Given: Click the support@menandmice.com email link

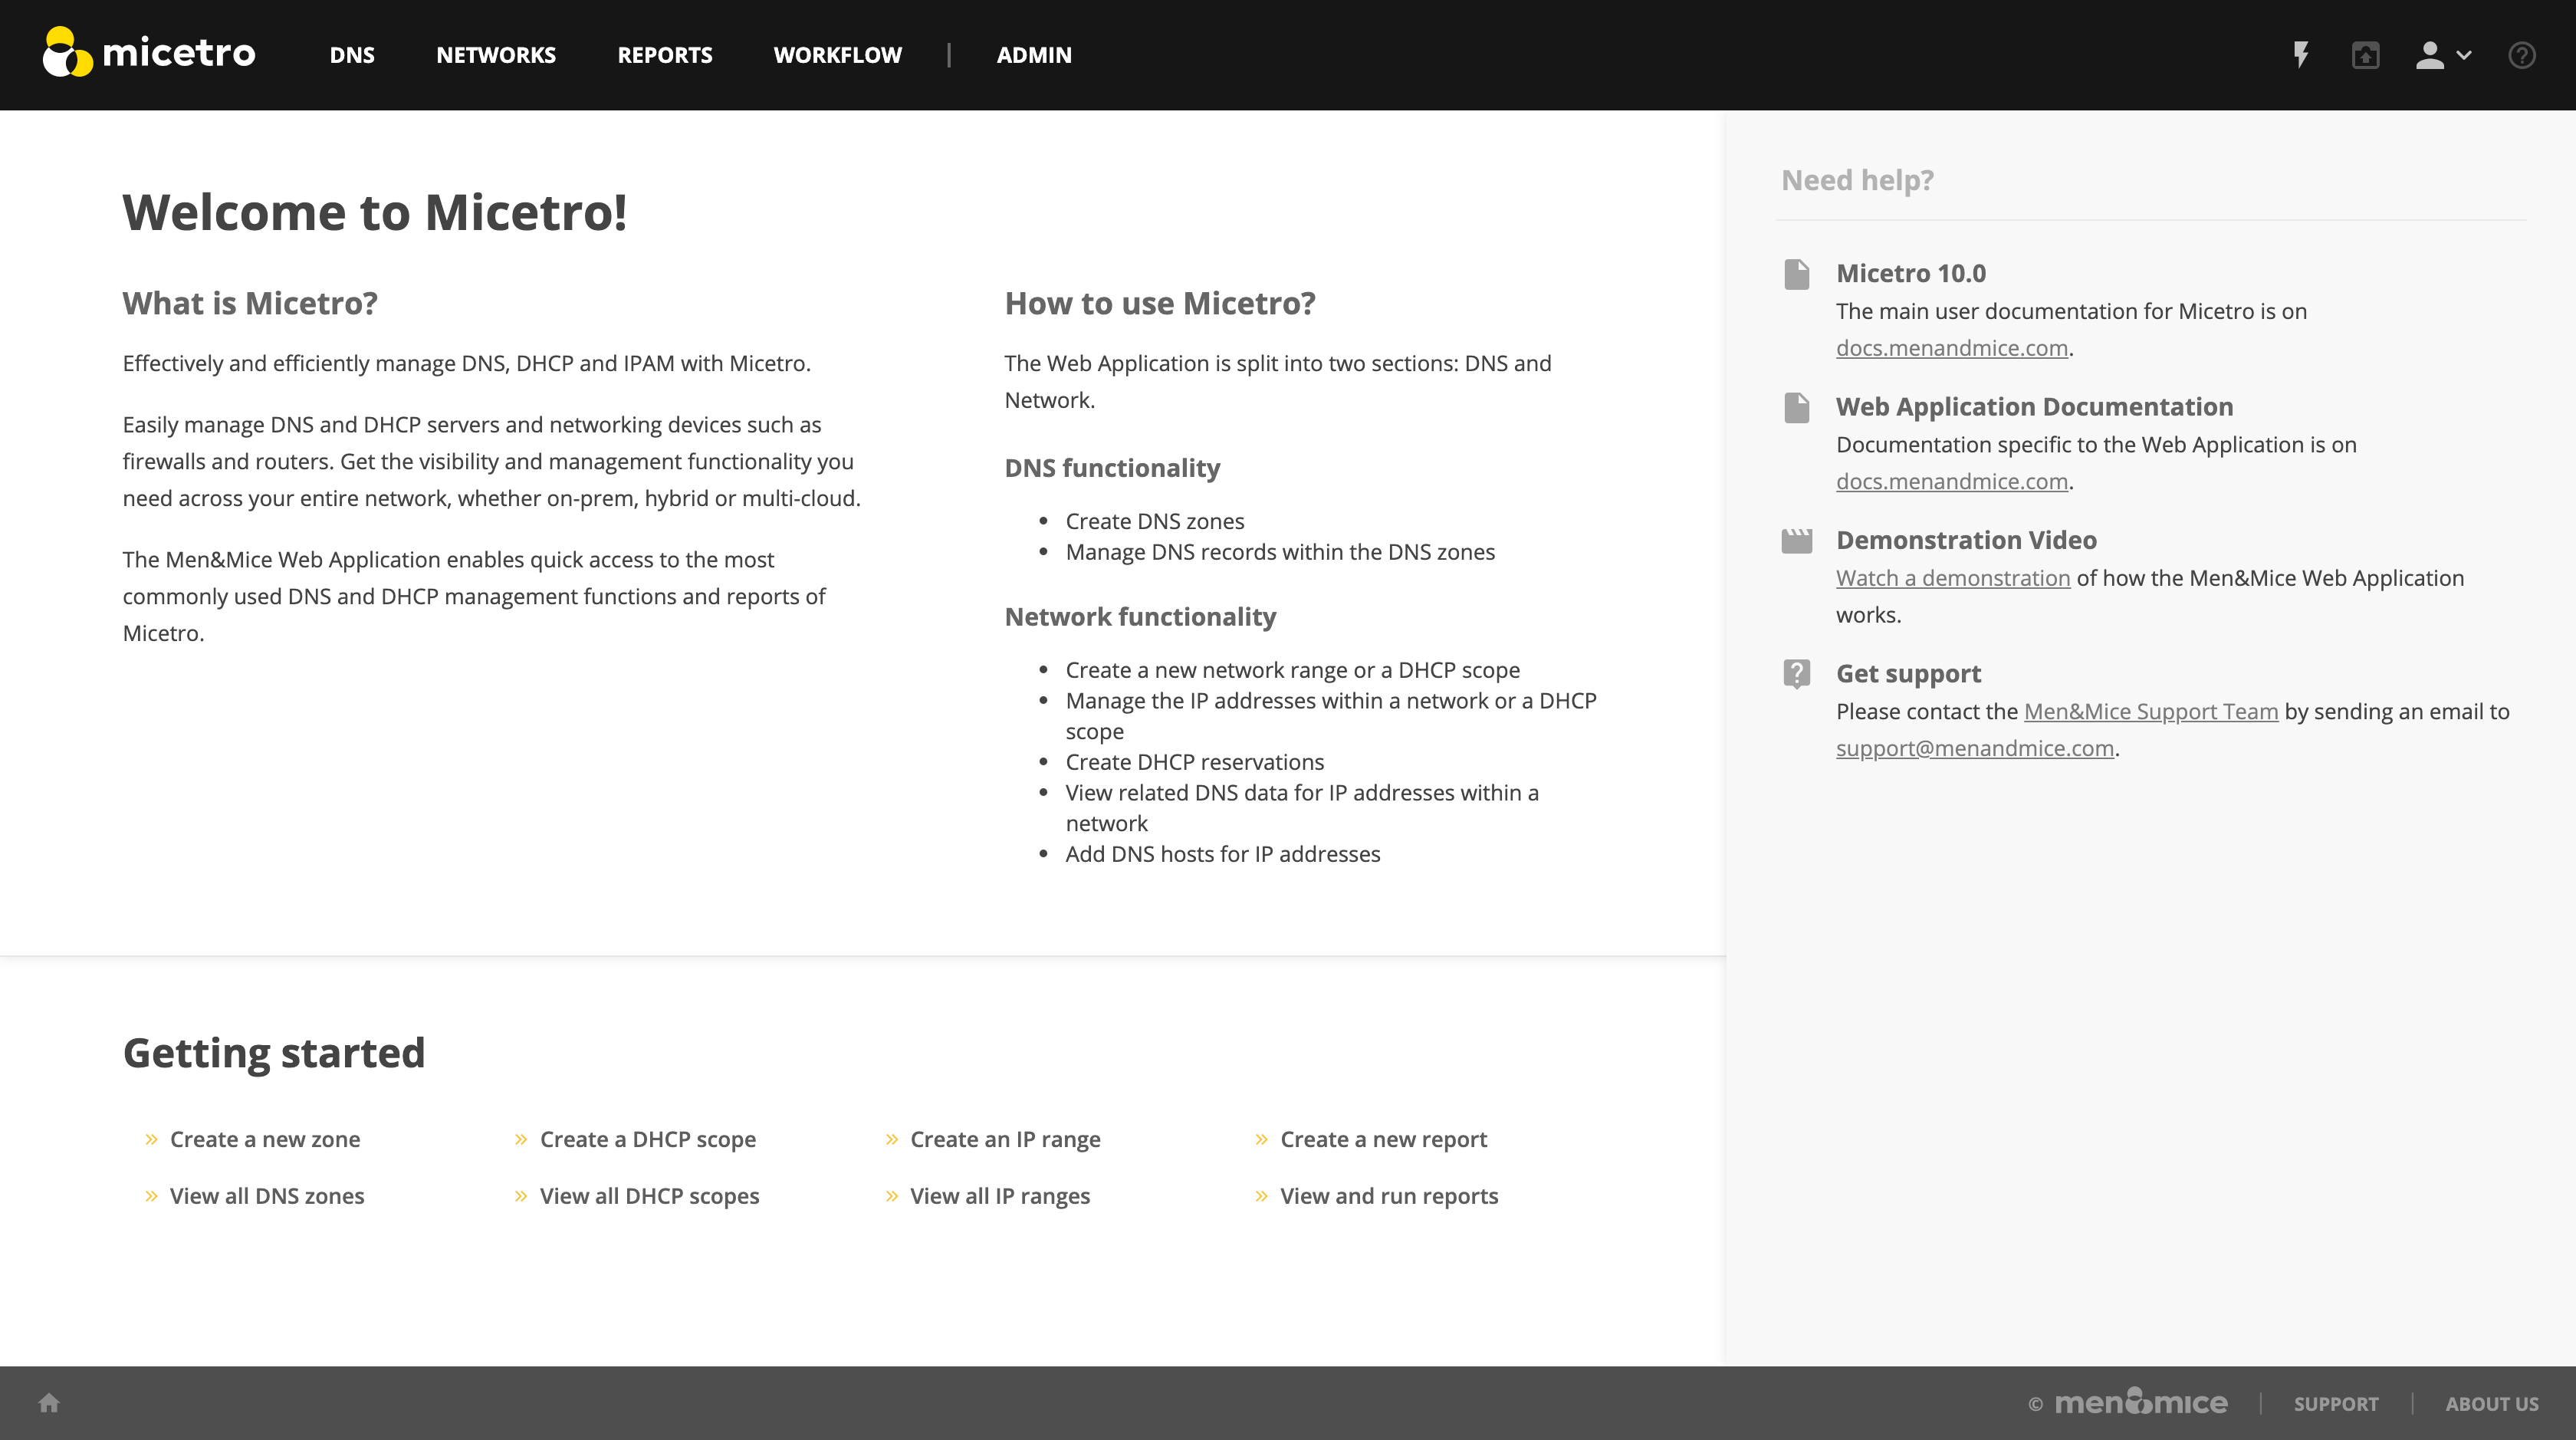Looking at the screenshot, I should pos(1974,748).
